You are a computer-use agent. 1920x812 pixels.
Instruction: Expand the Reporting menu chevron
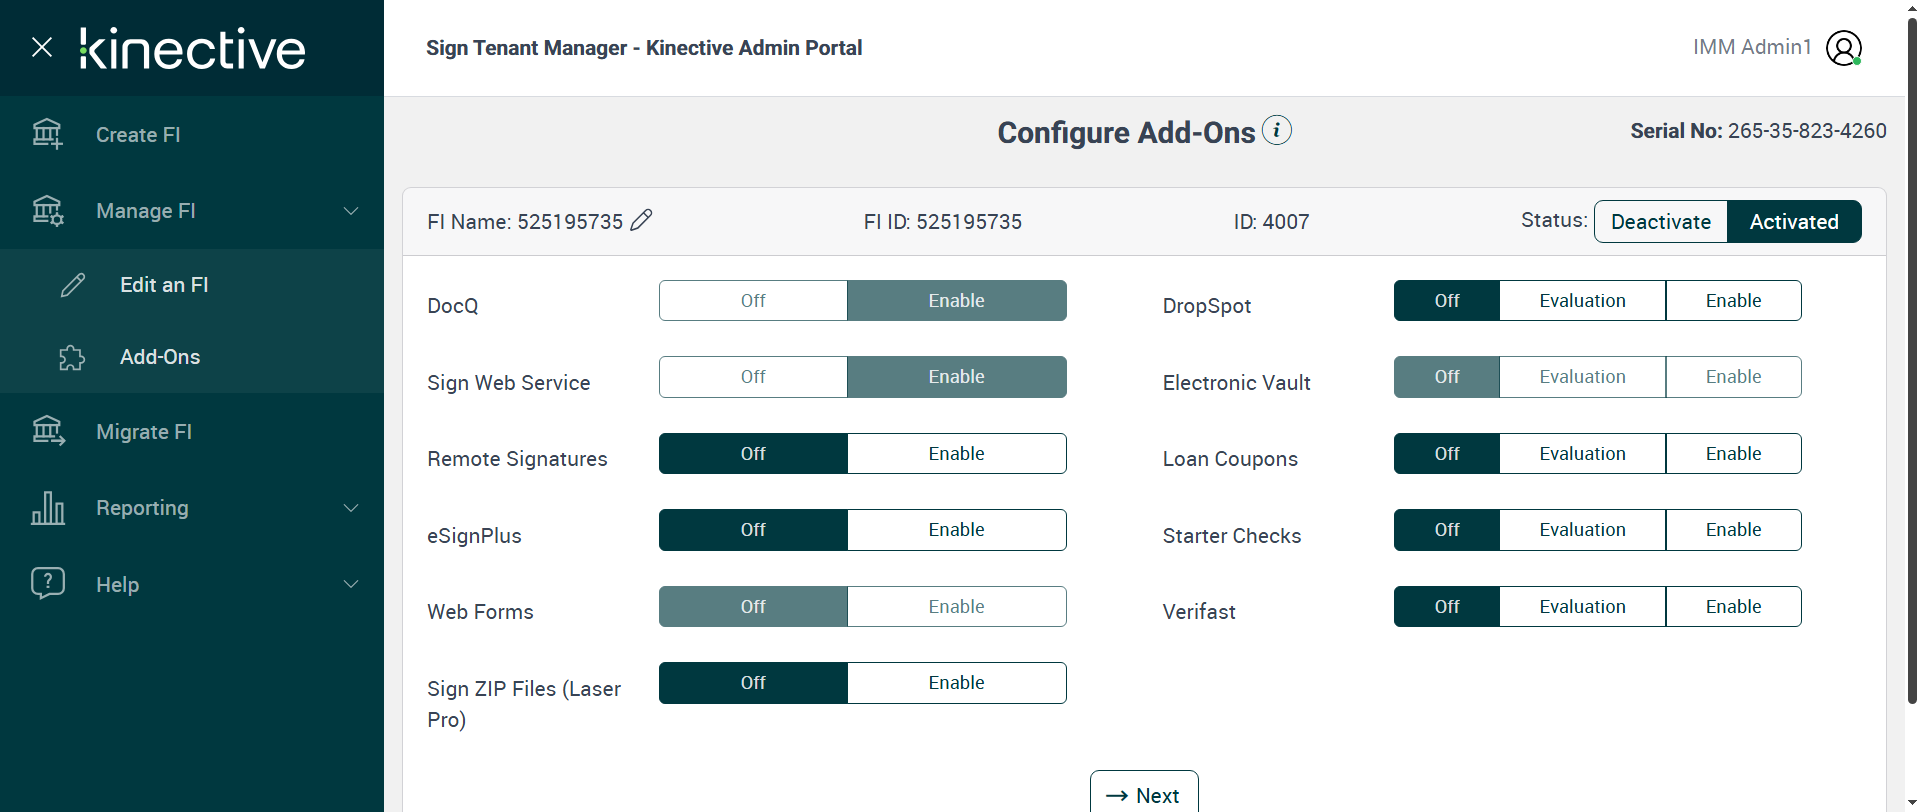(351, 508)
